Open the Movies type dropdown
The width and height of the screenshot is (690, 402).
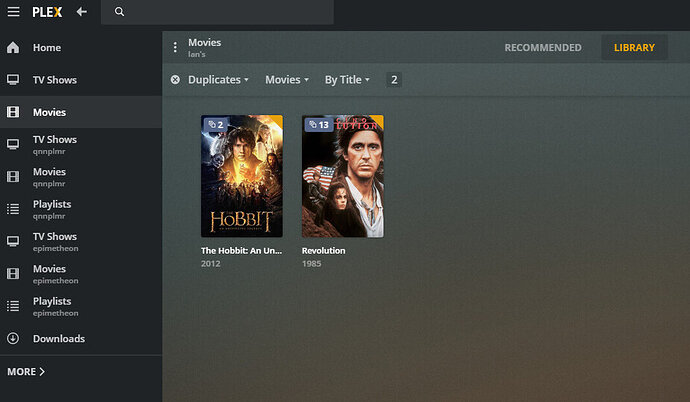pos(286,80)
